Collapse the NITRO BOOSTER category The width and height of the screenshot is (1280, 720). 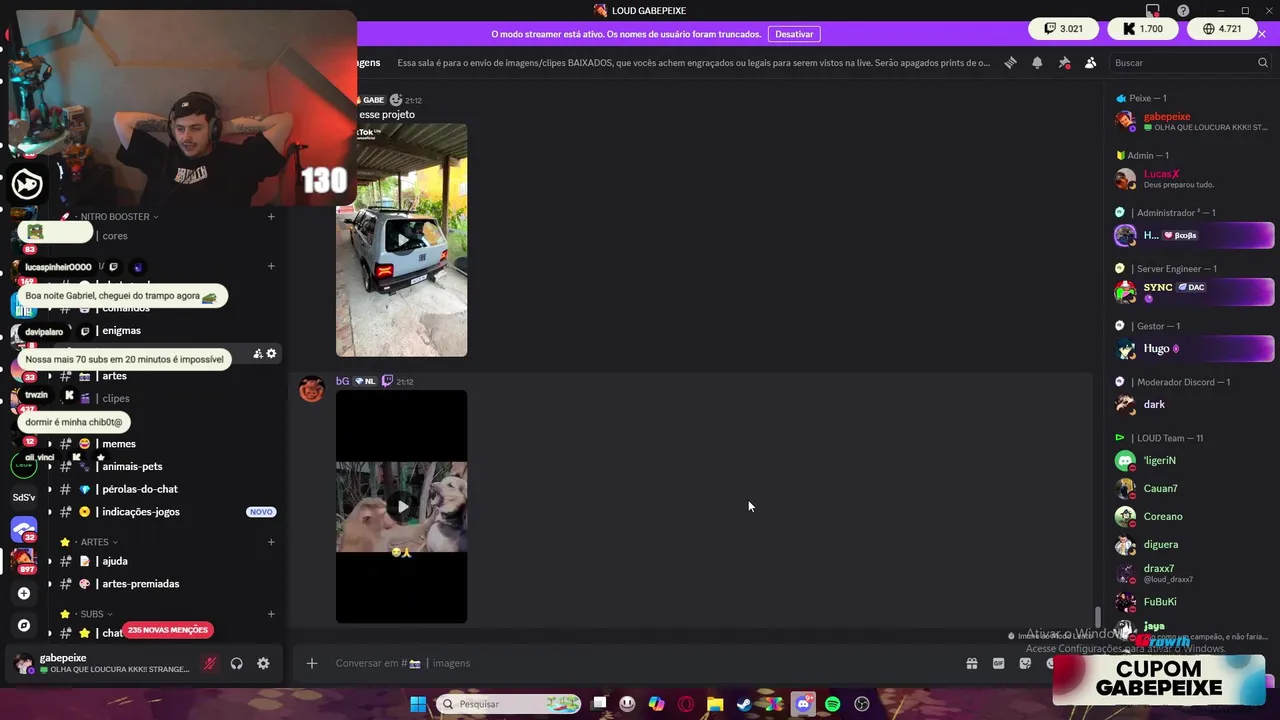[x=114, y=216]
